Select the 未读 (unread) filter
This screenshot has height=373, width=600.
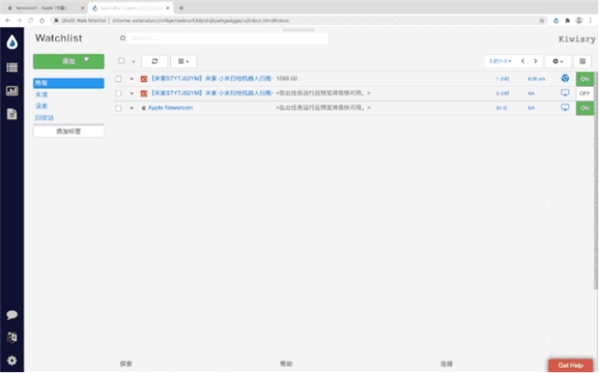[41, 94]
